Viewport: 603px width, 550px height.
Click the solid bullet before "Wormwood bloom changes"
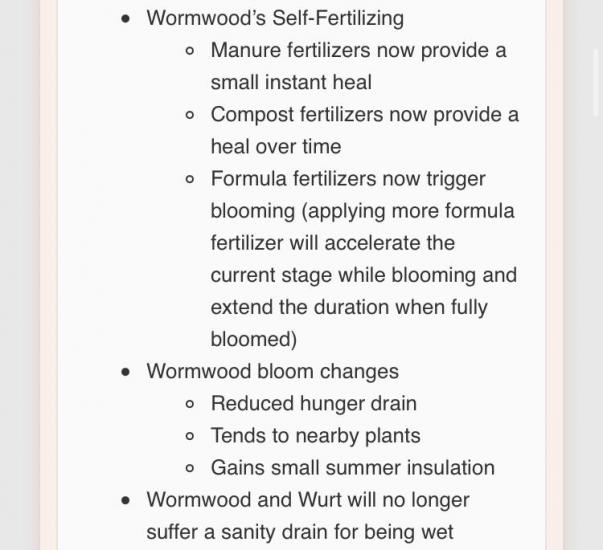[125, 372]
